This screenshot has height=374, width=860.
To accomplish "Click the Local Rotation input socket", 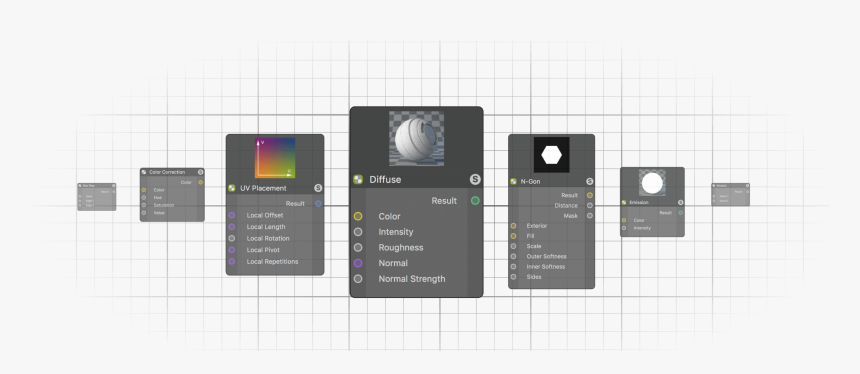I will point(232,239).
